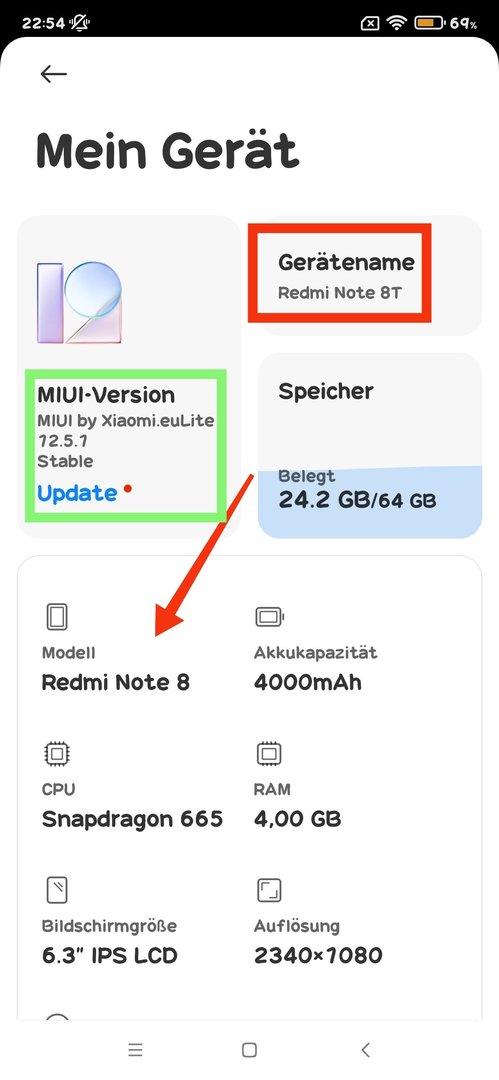Open recent apps via navigation menu icon
This screenshot has width=499, height=1080.
(135, 1050)
